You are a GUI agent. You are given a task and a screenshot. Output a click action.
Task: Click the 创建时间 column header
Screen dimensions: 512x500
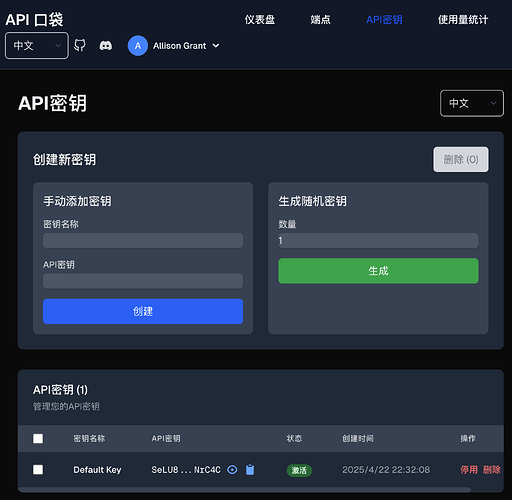(358, 438)
